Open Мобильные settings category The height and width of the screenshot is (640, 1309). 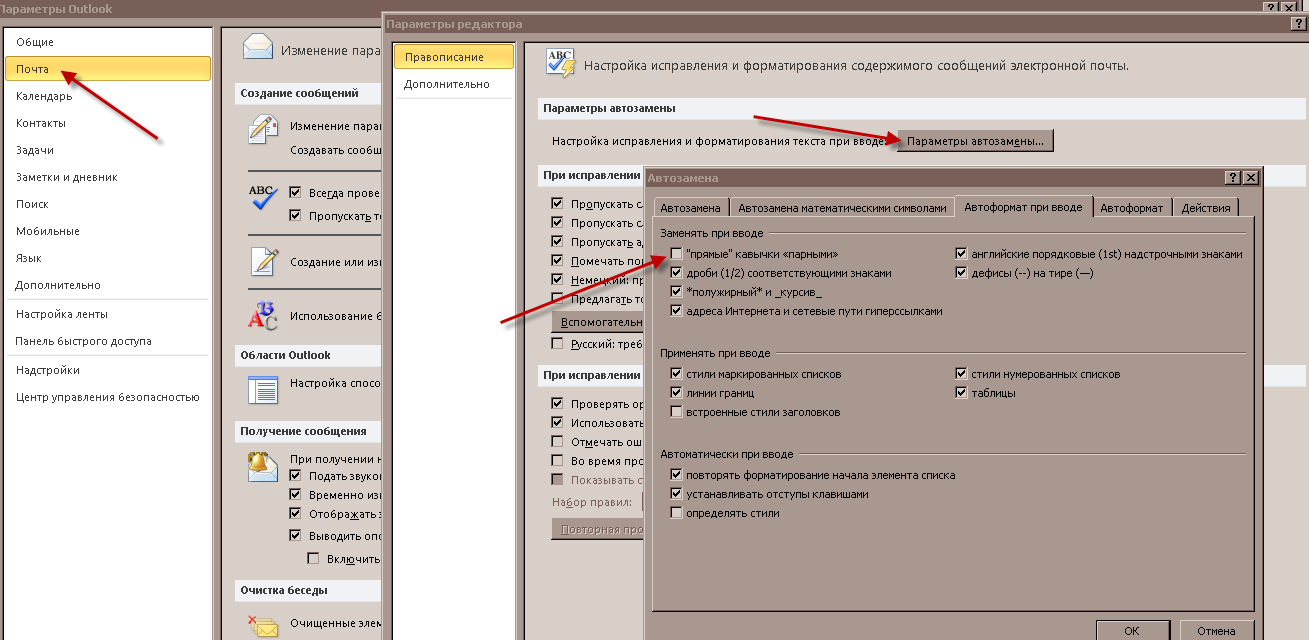(108, 231)
